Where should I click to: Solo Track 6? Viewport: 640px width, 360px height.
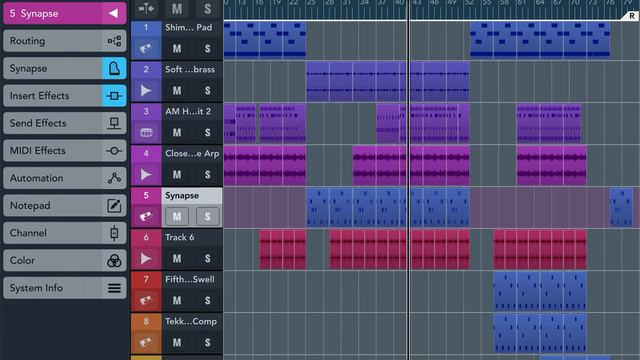click(207, 258)
